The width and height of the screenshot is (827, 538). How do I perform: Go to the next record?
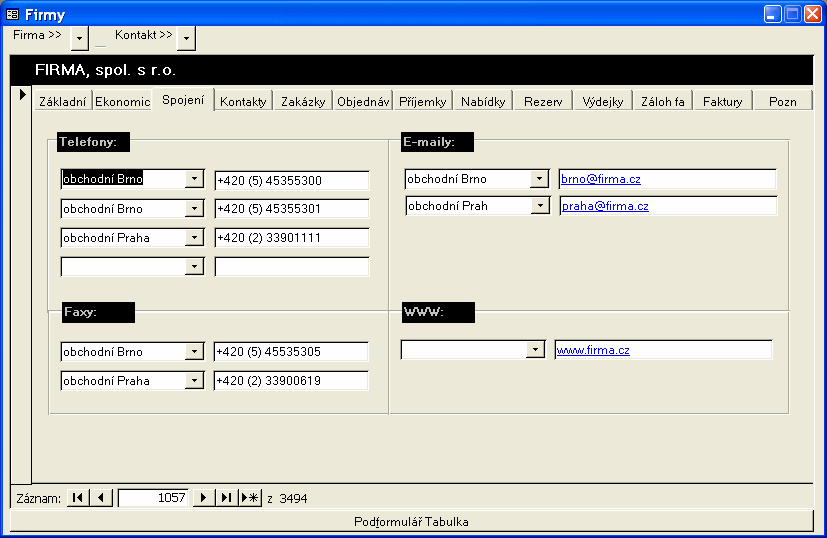pos(204,498)
